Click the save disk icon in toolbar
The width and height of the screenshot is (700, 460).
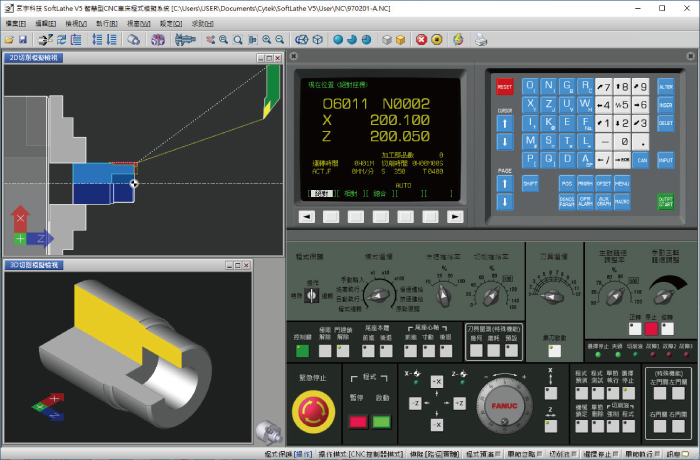point(23,40)
